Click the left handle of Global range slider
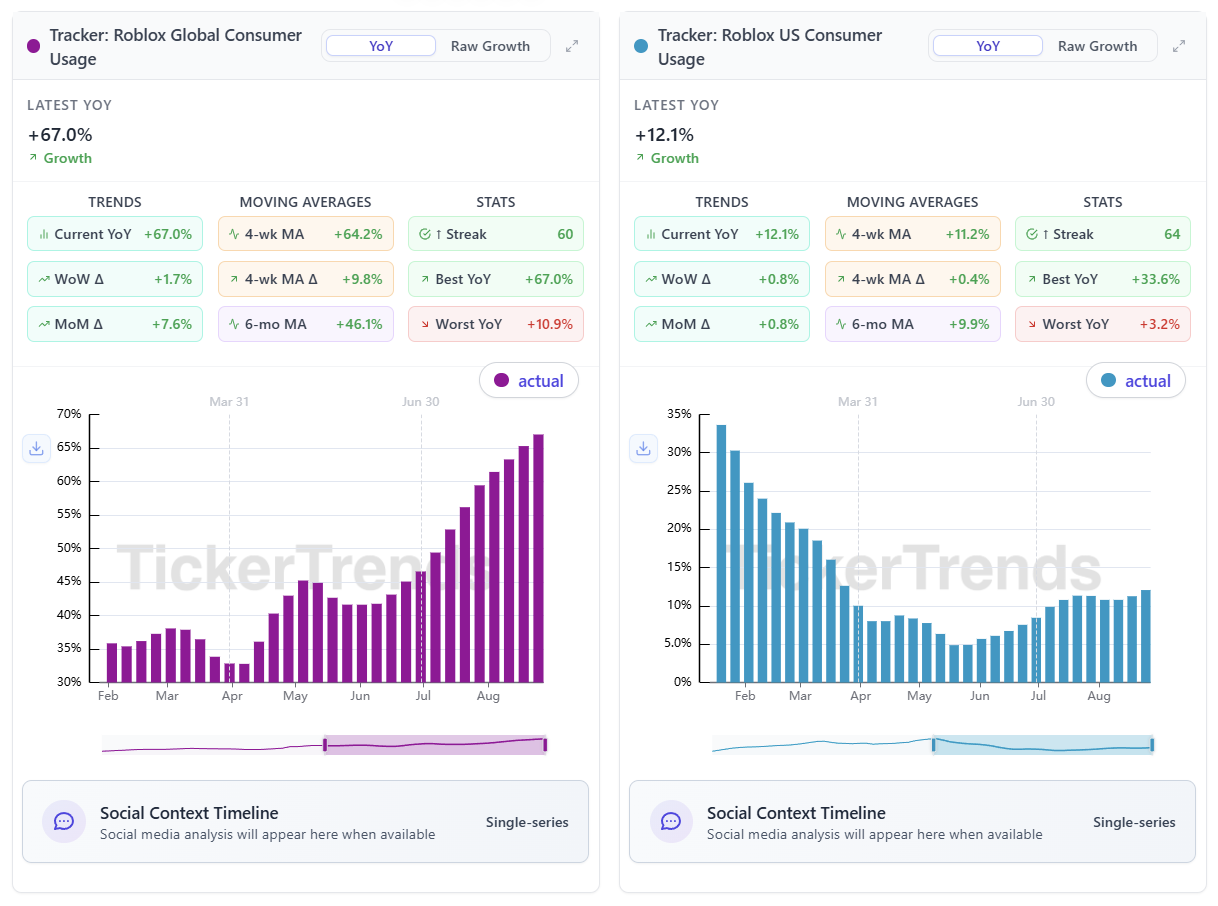Image resolution: width=1218 pixels, height=906 pixels. point(324,745)
